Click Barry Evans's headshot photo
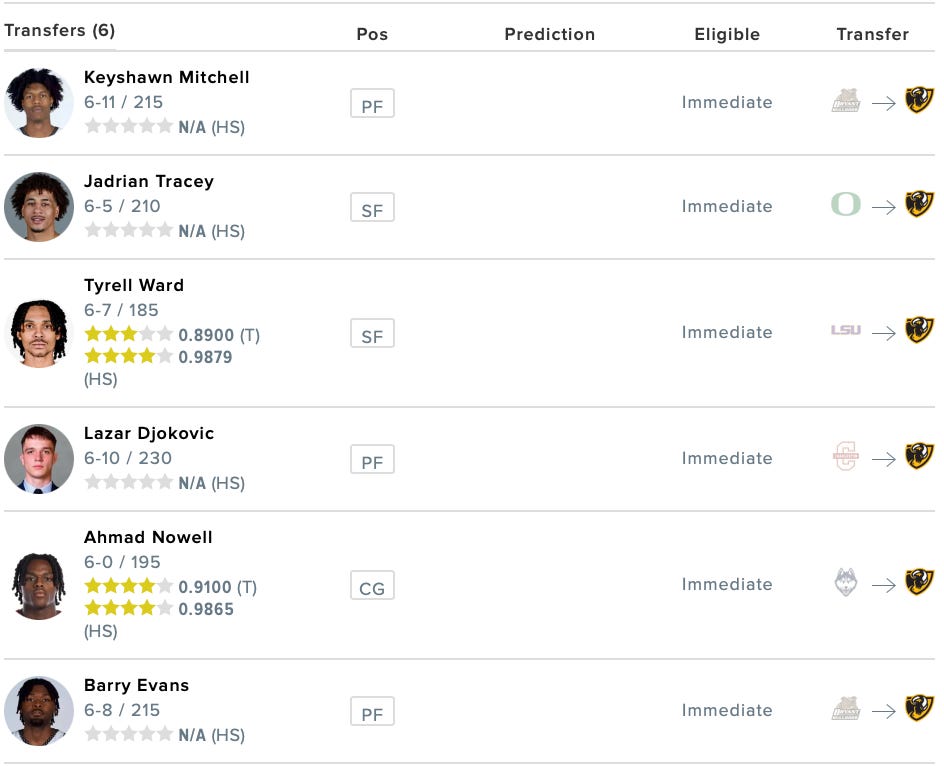This screenshot has width=944, height=766. click(39, 710)
